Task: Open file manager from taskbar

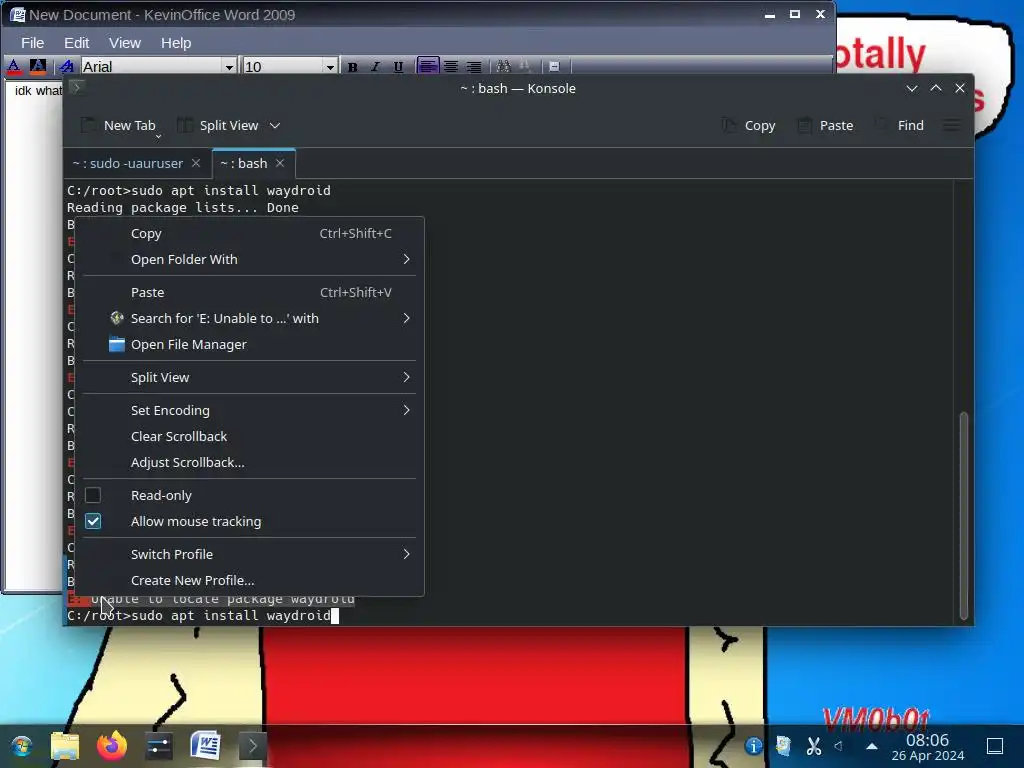Action: pyautogui.click(x=65, y=746)
